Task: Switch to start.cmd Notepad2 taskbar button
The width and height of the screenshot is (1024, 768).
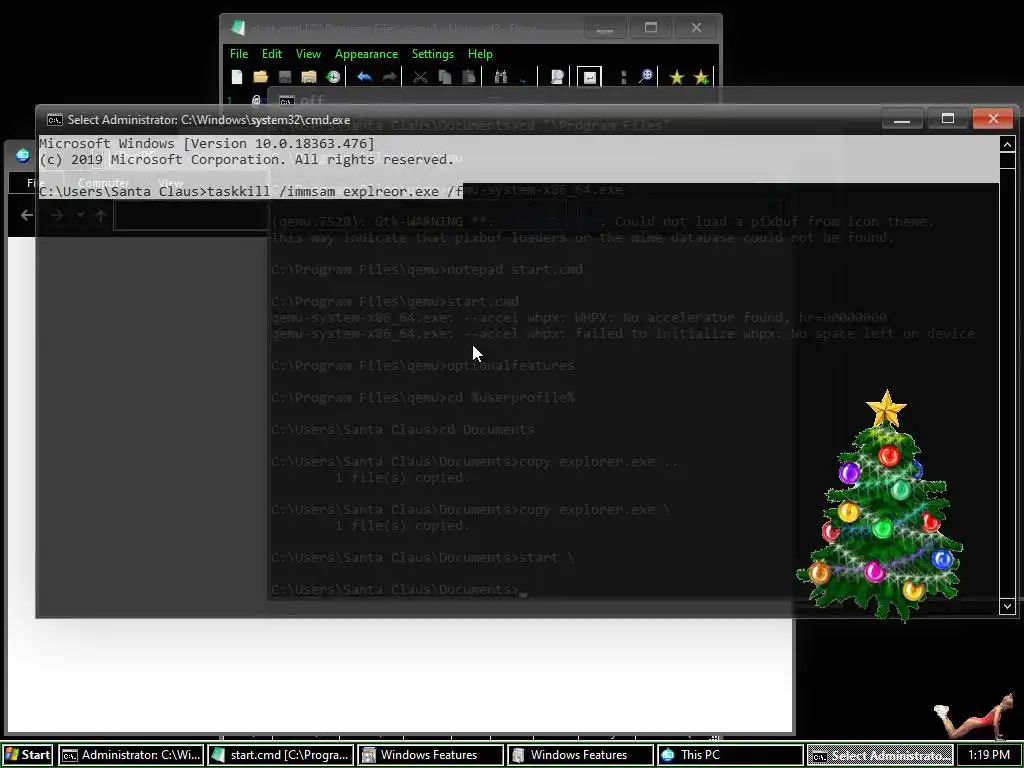Action: (x=281, y=755)
